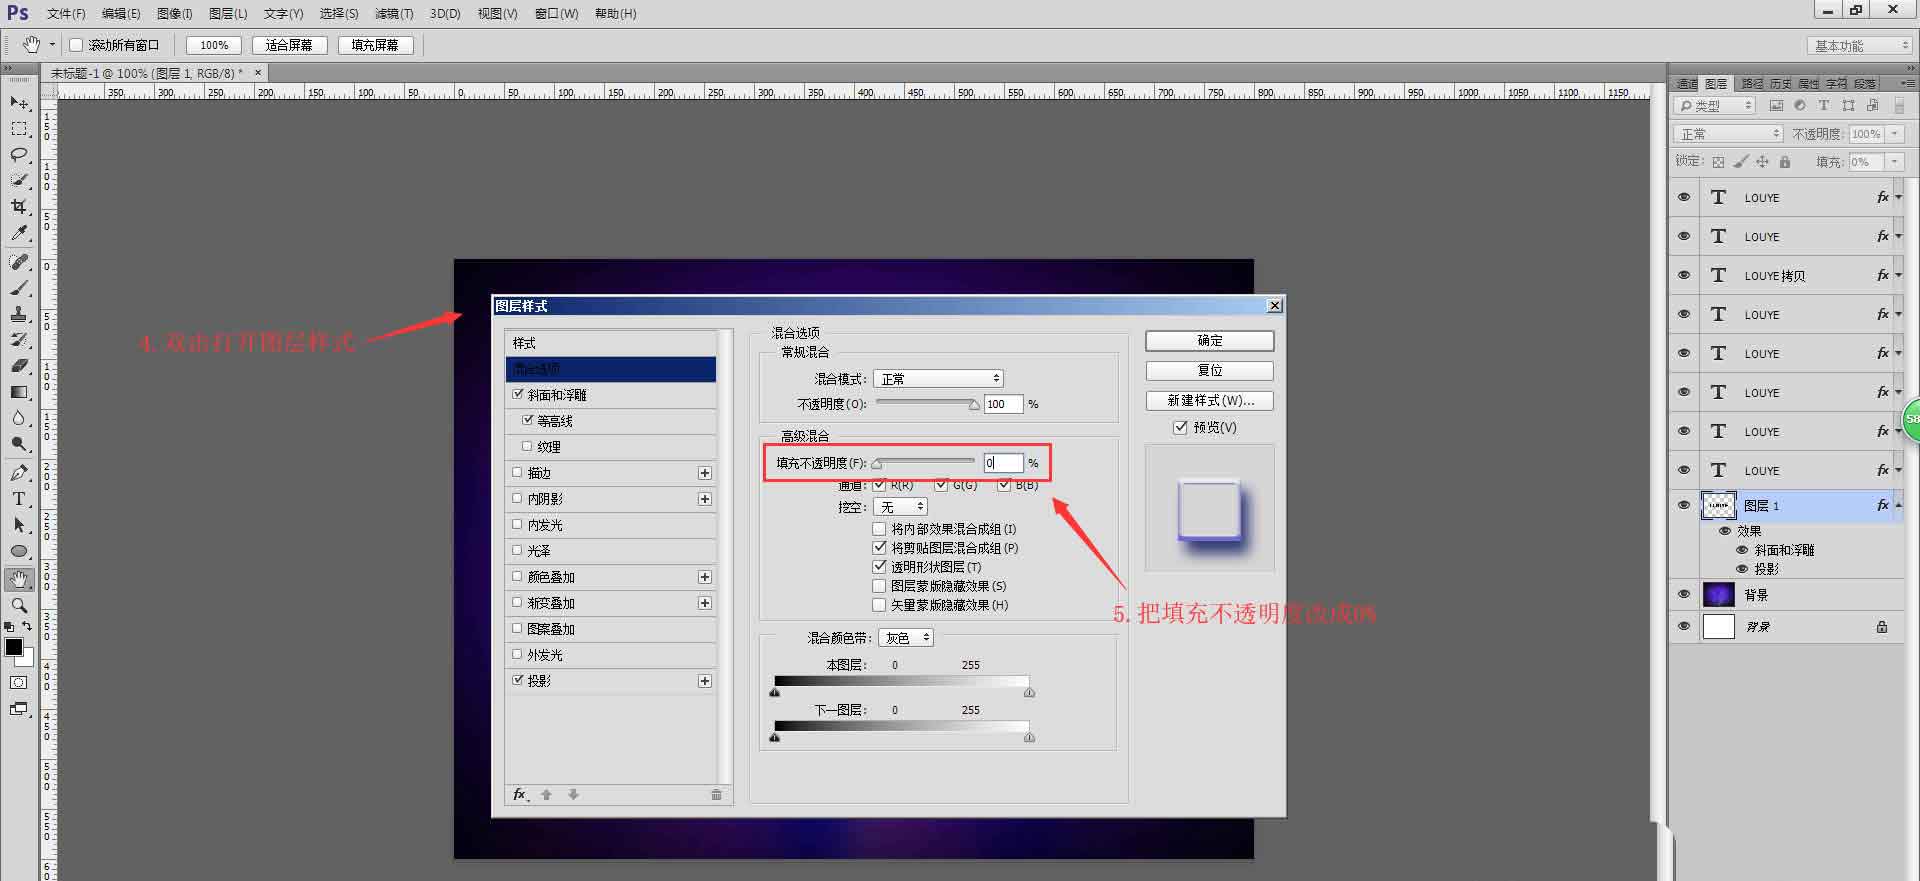
Task: Select the Gradient tool
Action: coord(19,392)
